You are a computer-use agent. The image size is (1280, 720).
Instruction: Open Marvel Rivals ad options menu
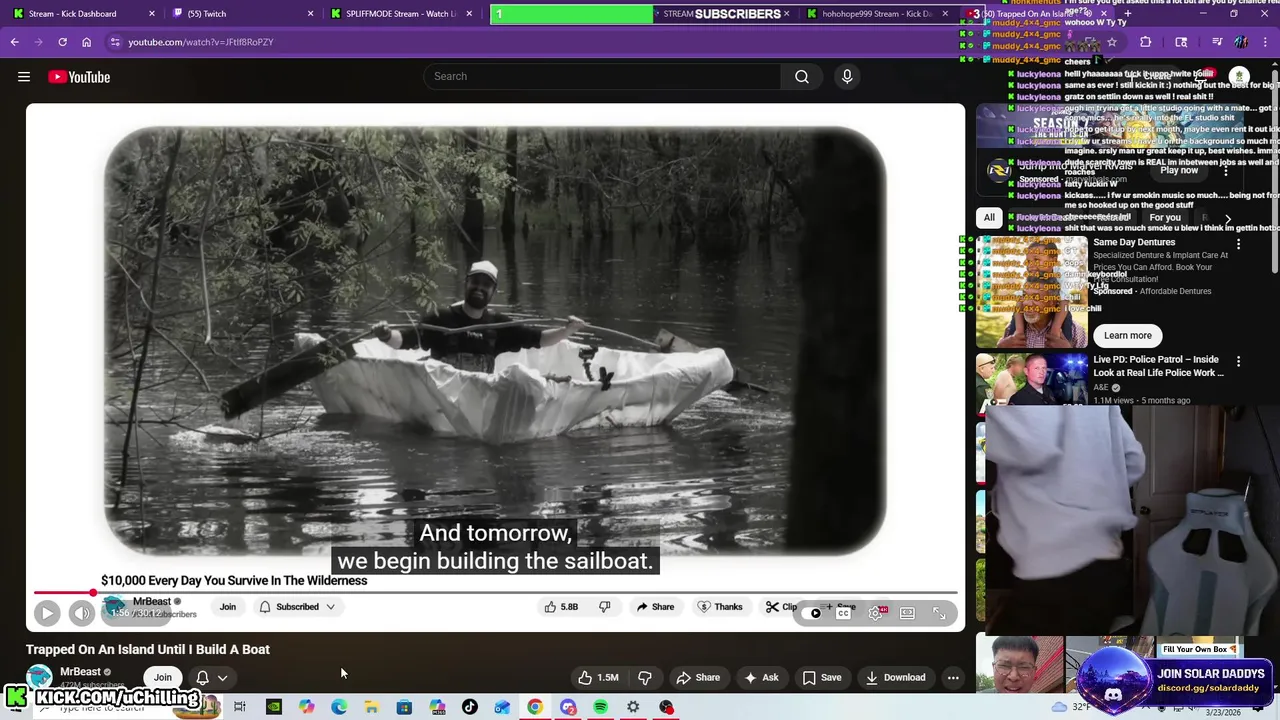pos(1226,171)
